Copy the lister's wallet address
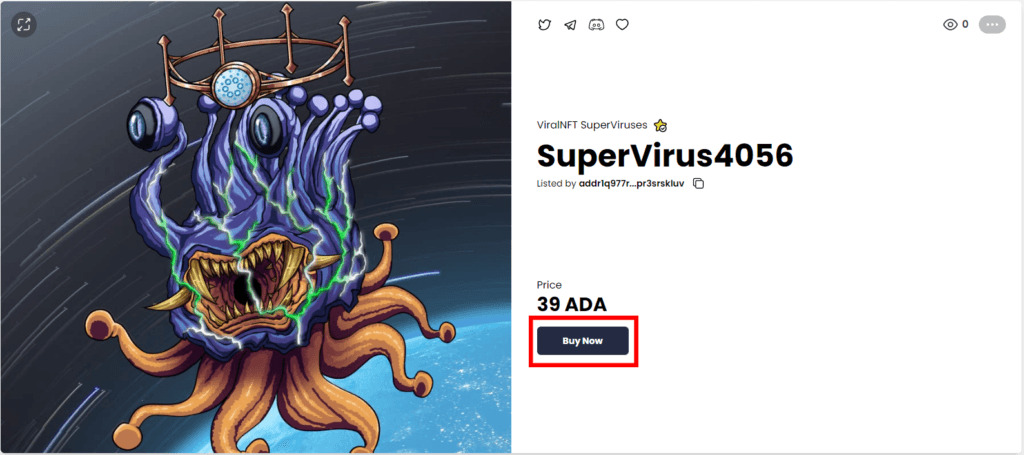Image resolution: width=1024 pixels, height=455 pixels. pos(698,183)
